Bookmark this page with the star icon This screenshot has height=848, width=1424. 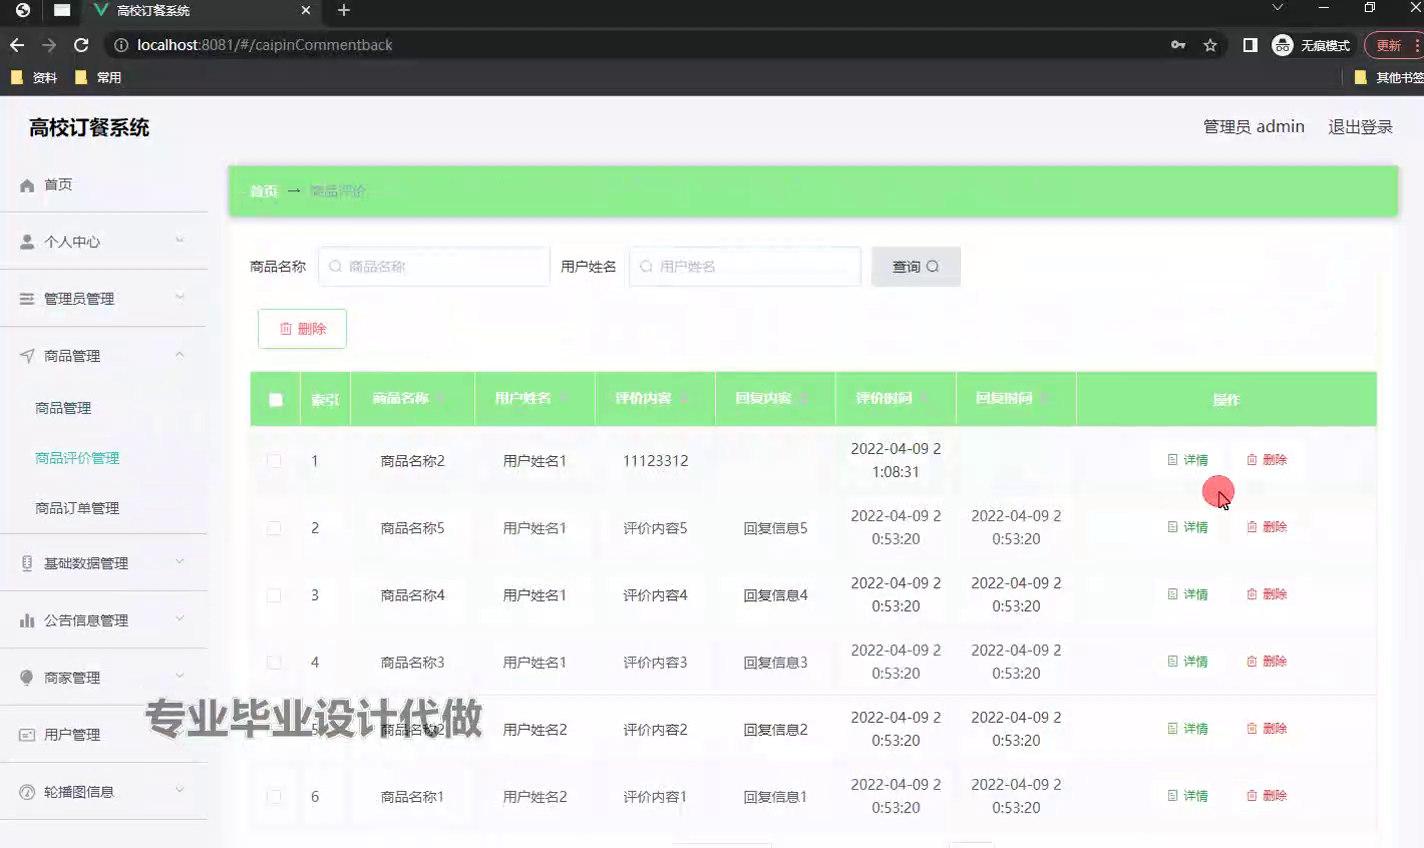[x=1210, y=45]
